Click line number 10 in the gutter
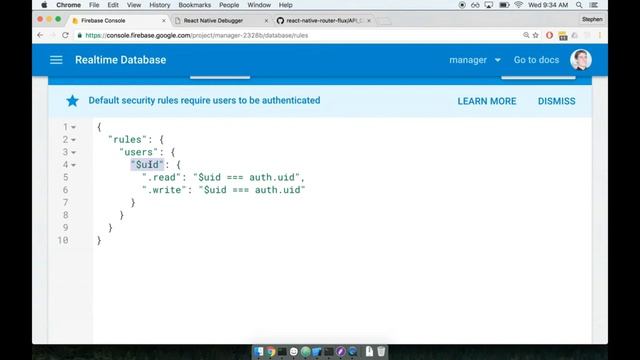The height and width of the screenshot is (360, 640). 63,240
